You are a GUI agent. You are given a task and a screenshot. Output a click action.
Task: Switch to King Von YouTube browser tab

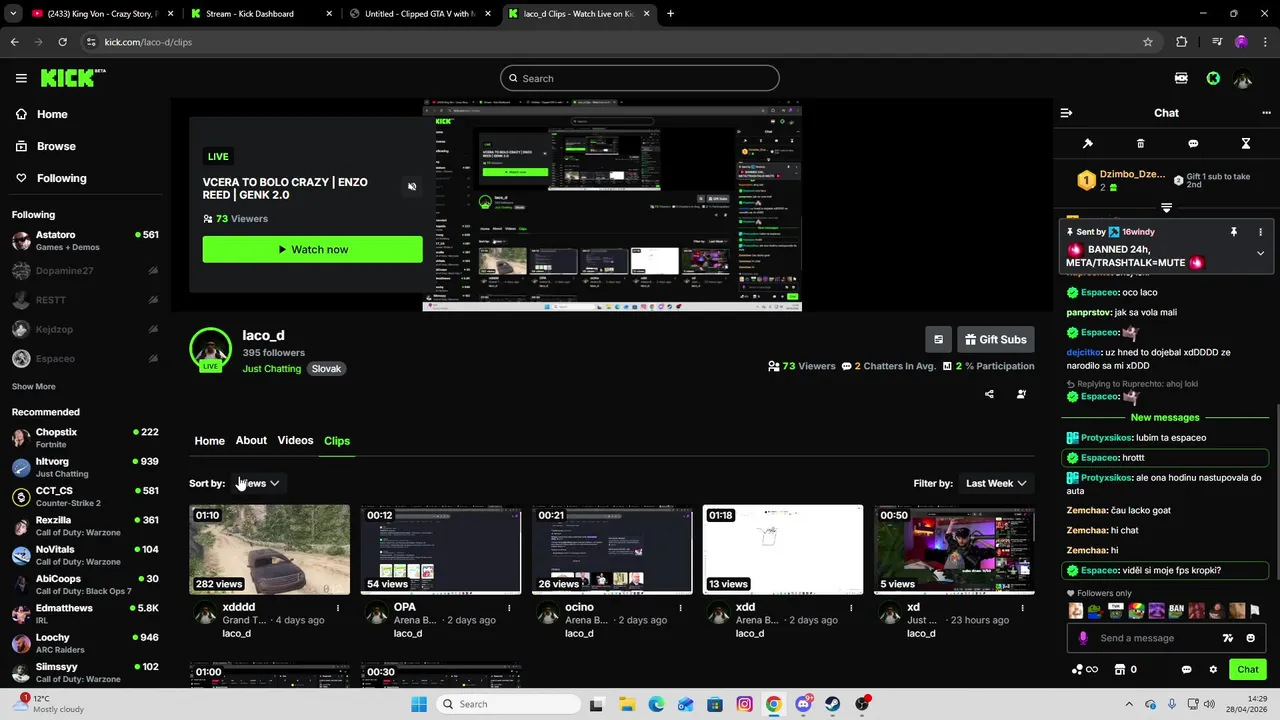[x=100, y=14]
